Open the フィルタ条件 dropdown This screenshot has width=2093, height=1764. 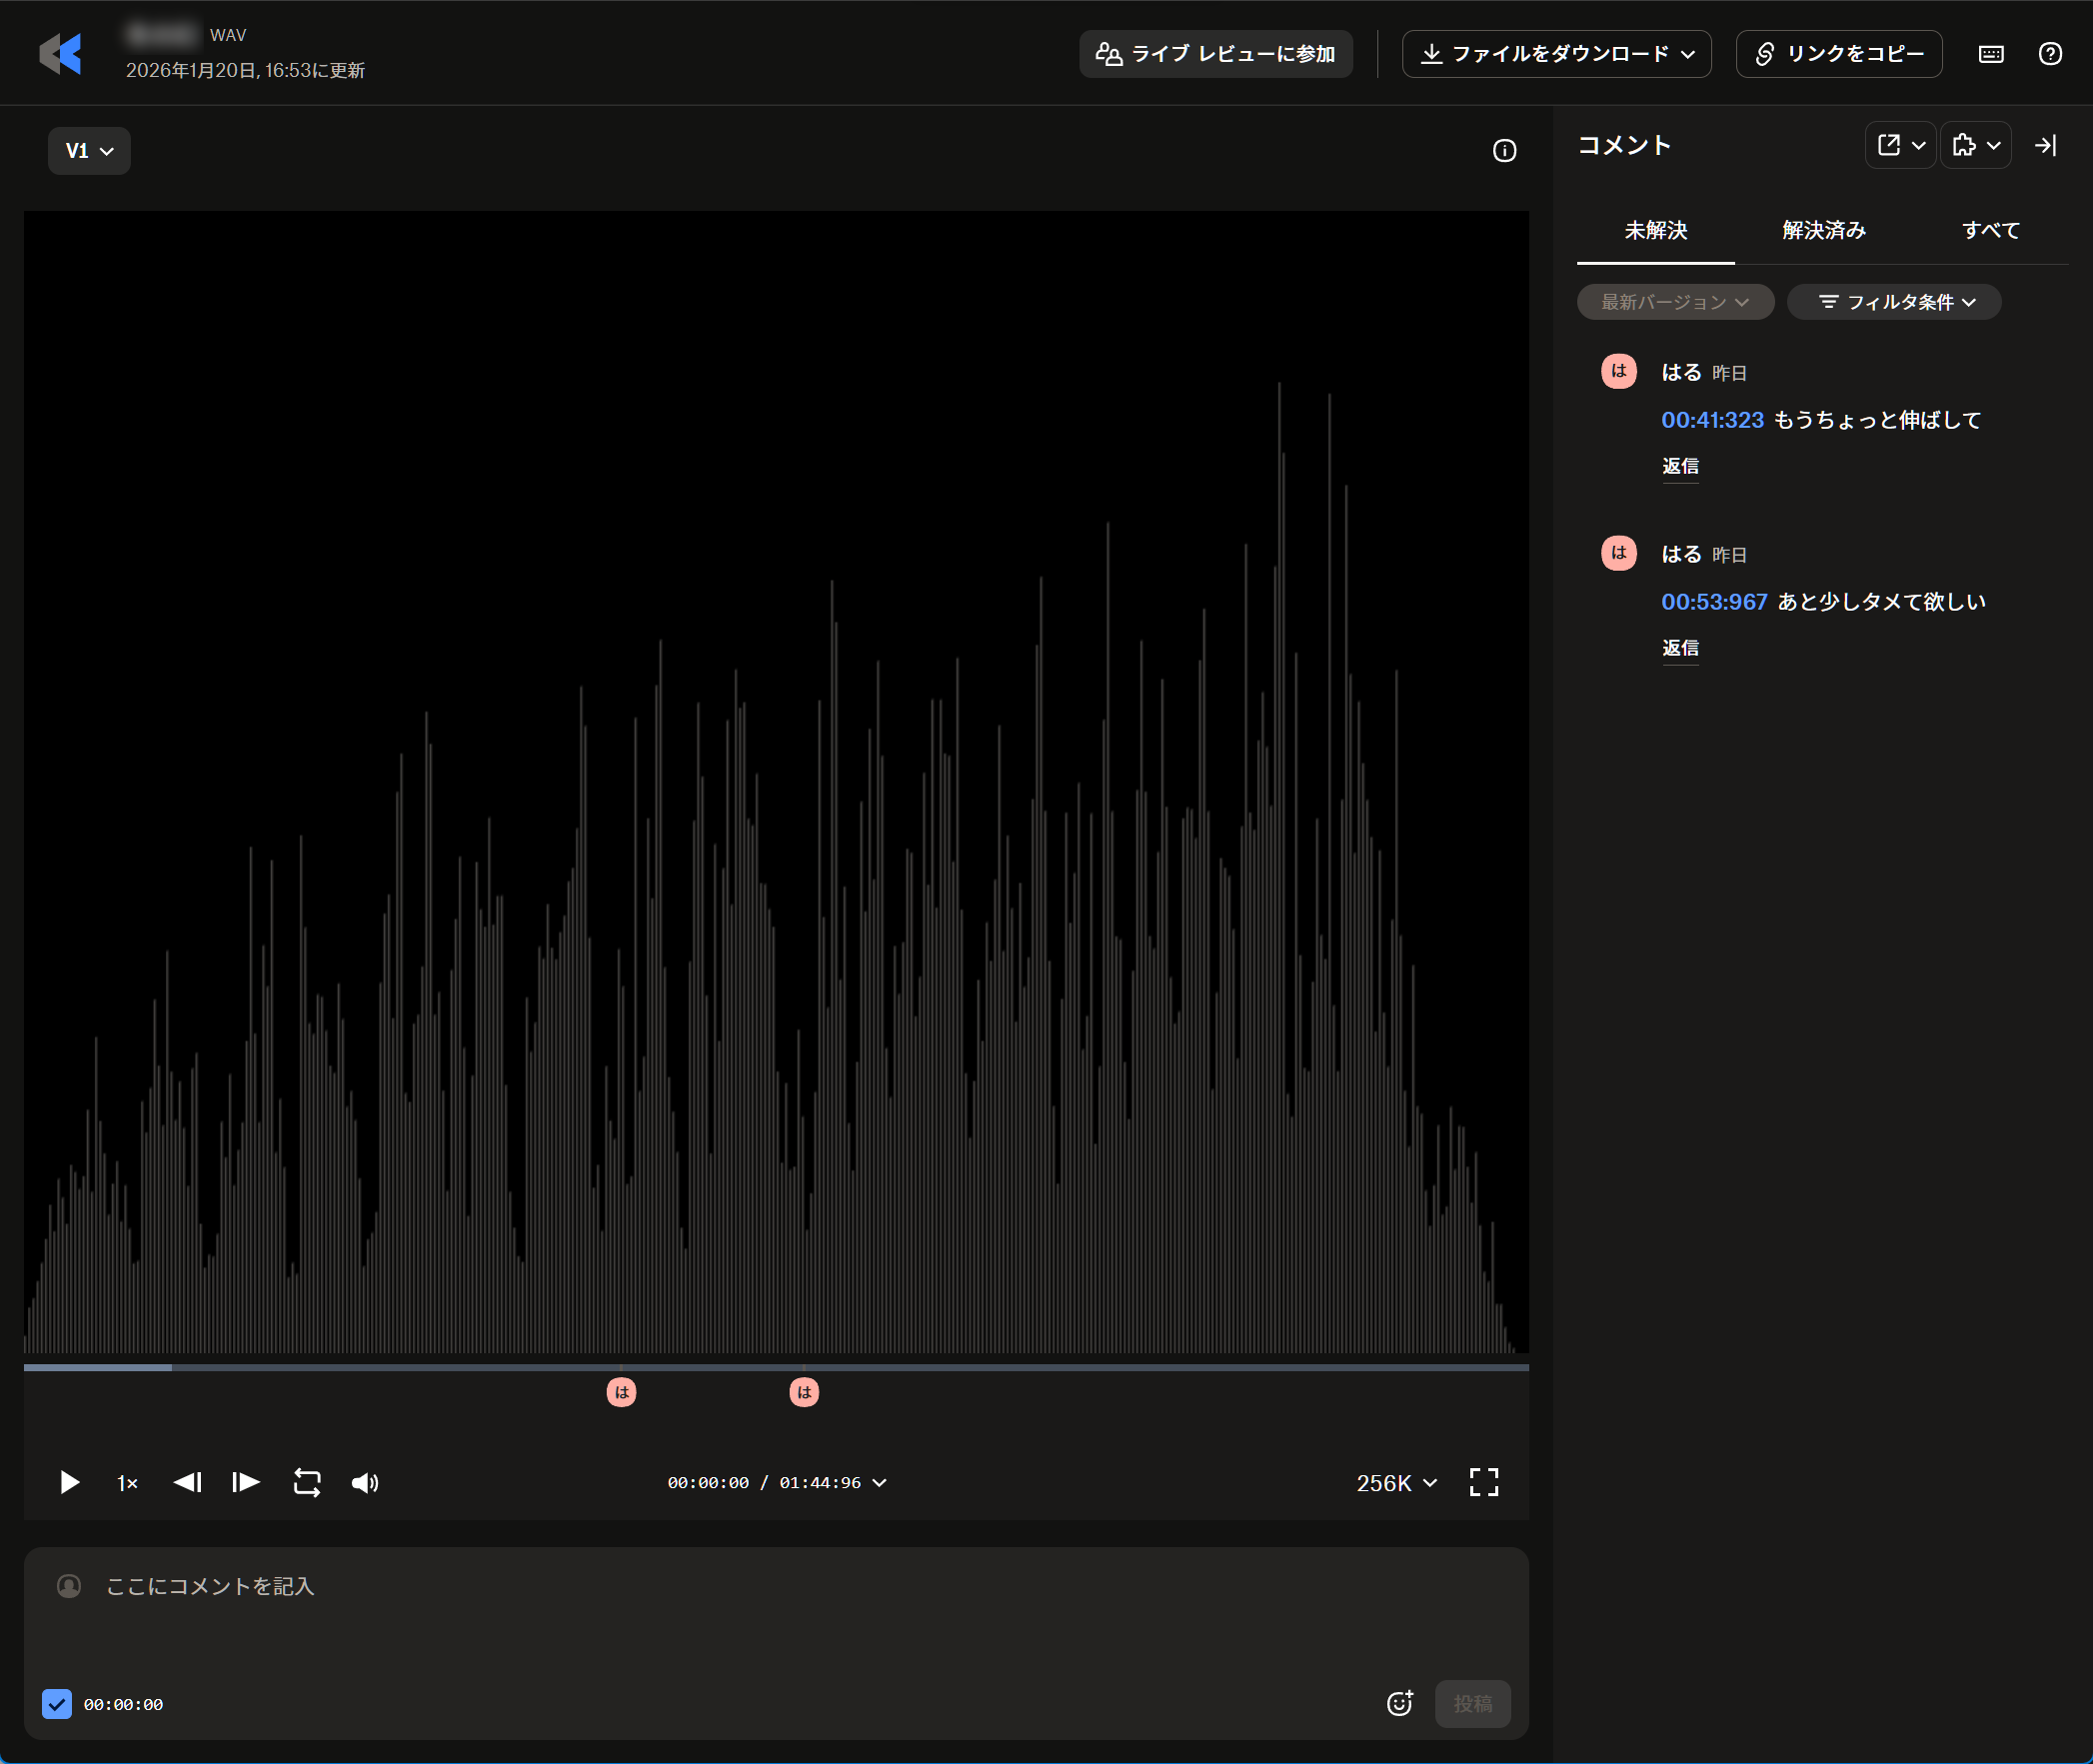pyautogui.click(x=1894, y=302)
